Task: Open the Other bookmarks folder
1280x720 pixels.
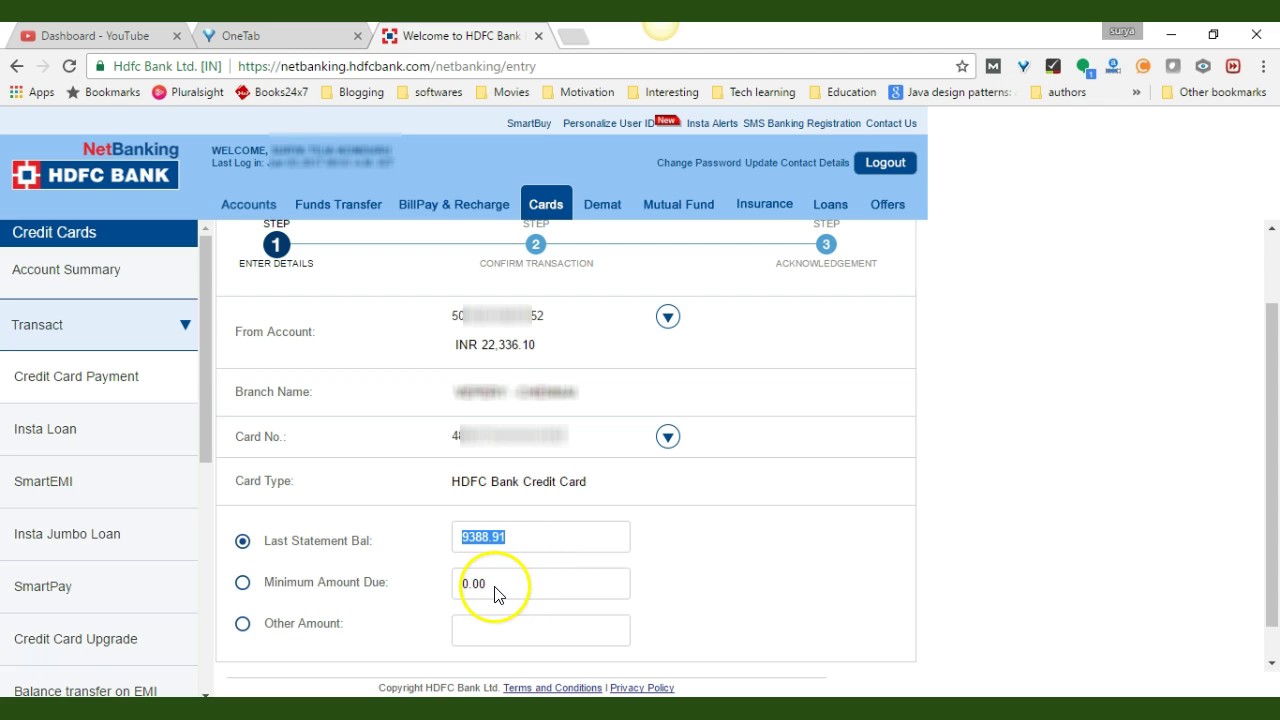Action: click(1213, 92)
